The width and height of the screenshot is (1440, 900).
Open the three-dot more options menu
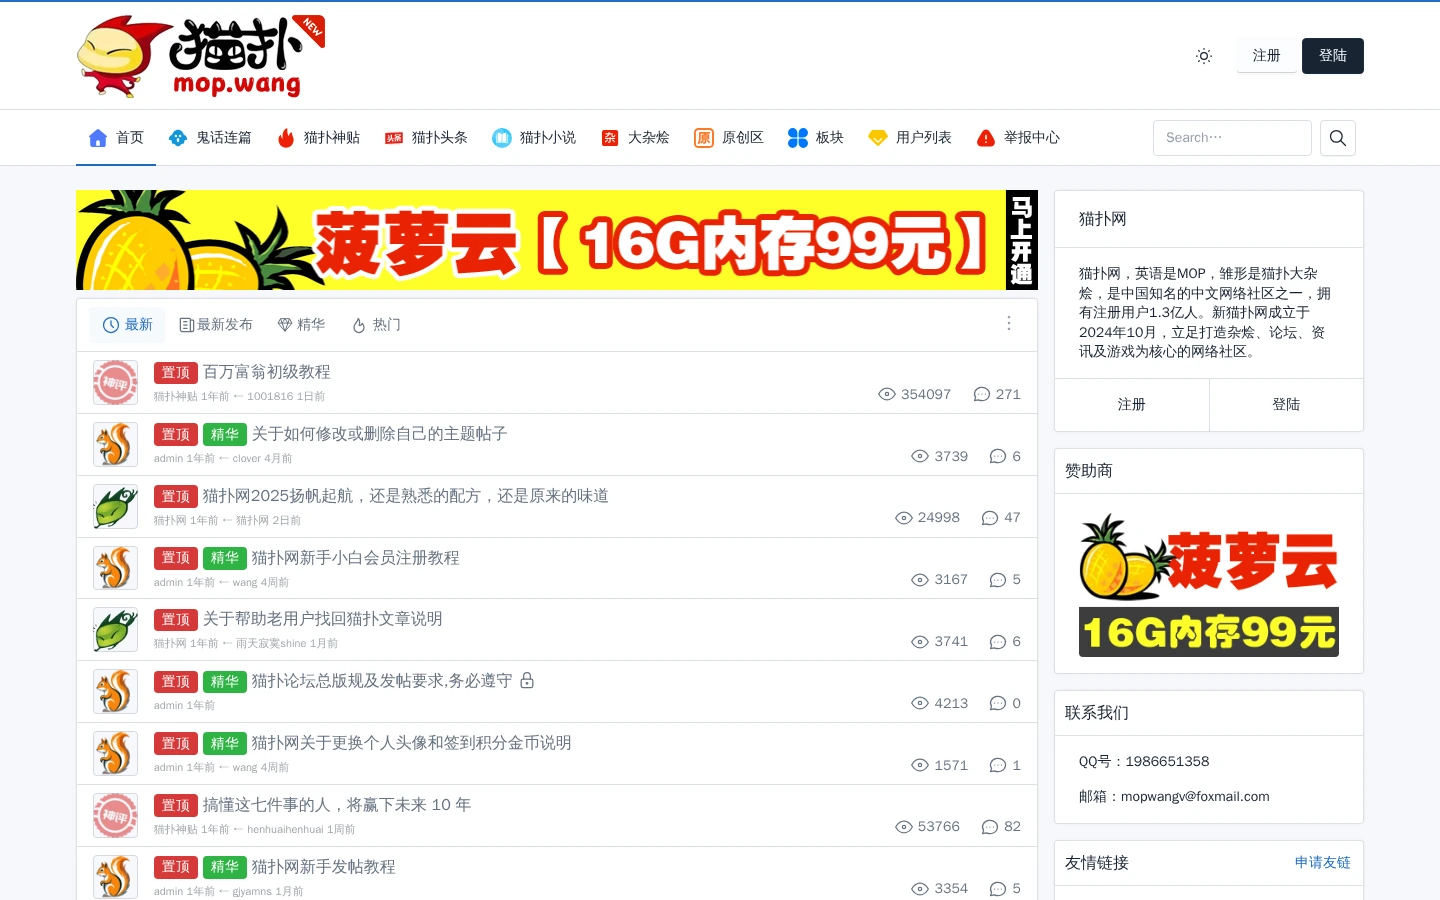click(x=1009, y=323)
